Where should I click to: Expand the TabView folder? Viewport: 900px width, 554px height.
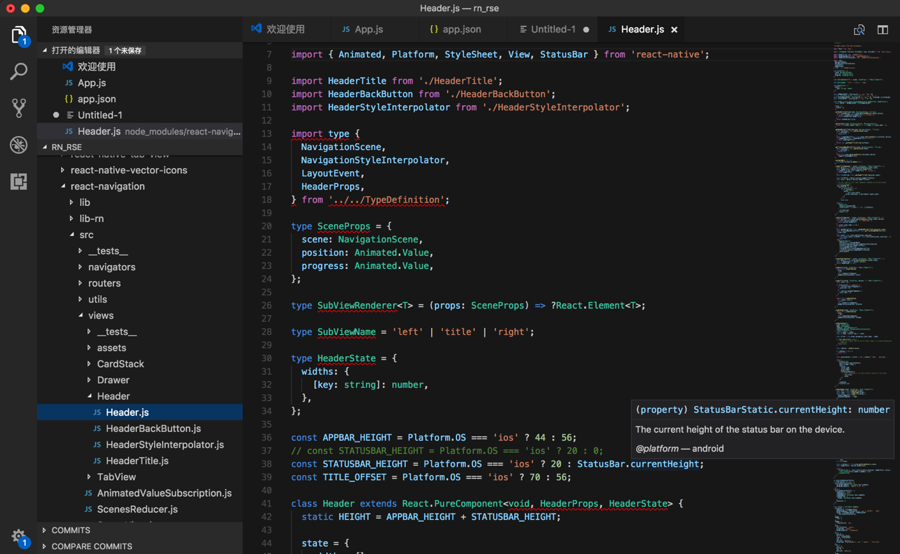click(119, 477)
